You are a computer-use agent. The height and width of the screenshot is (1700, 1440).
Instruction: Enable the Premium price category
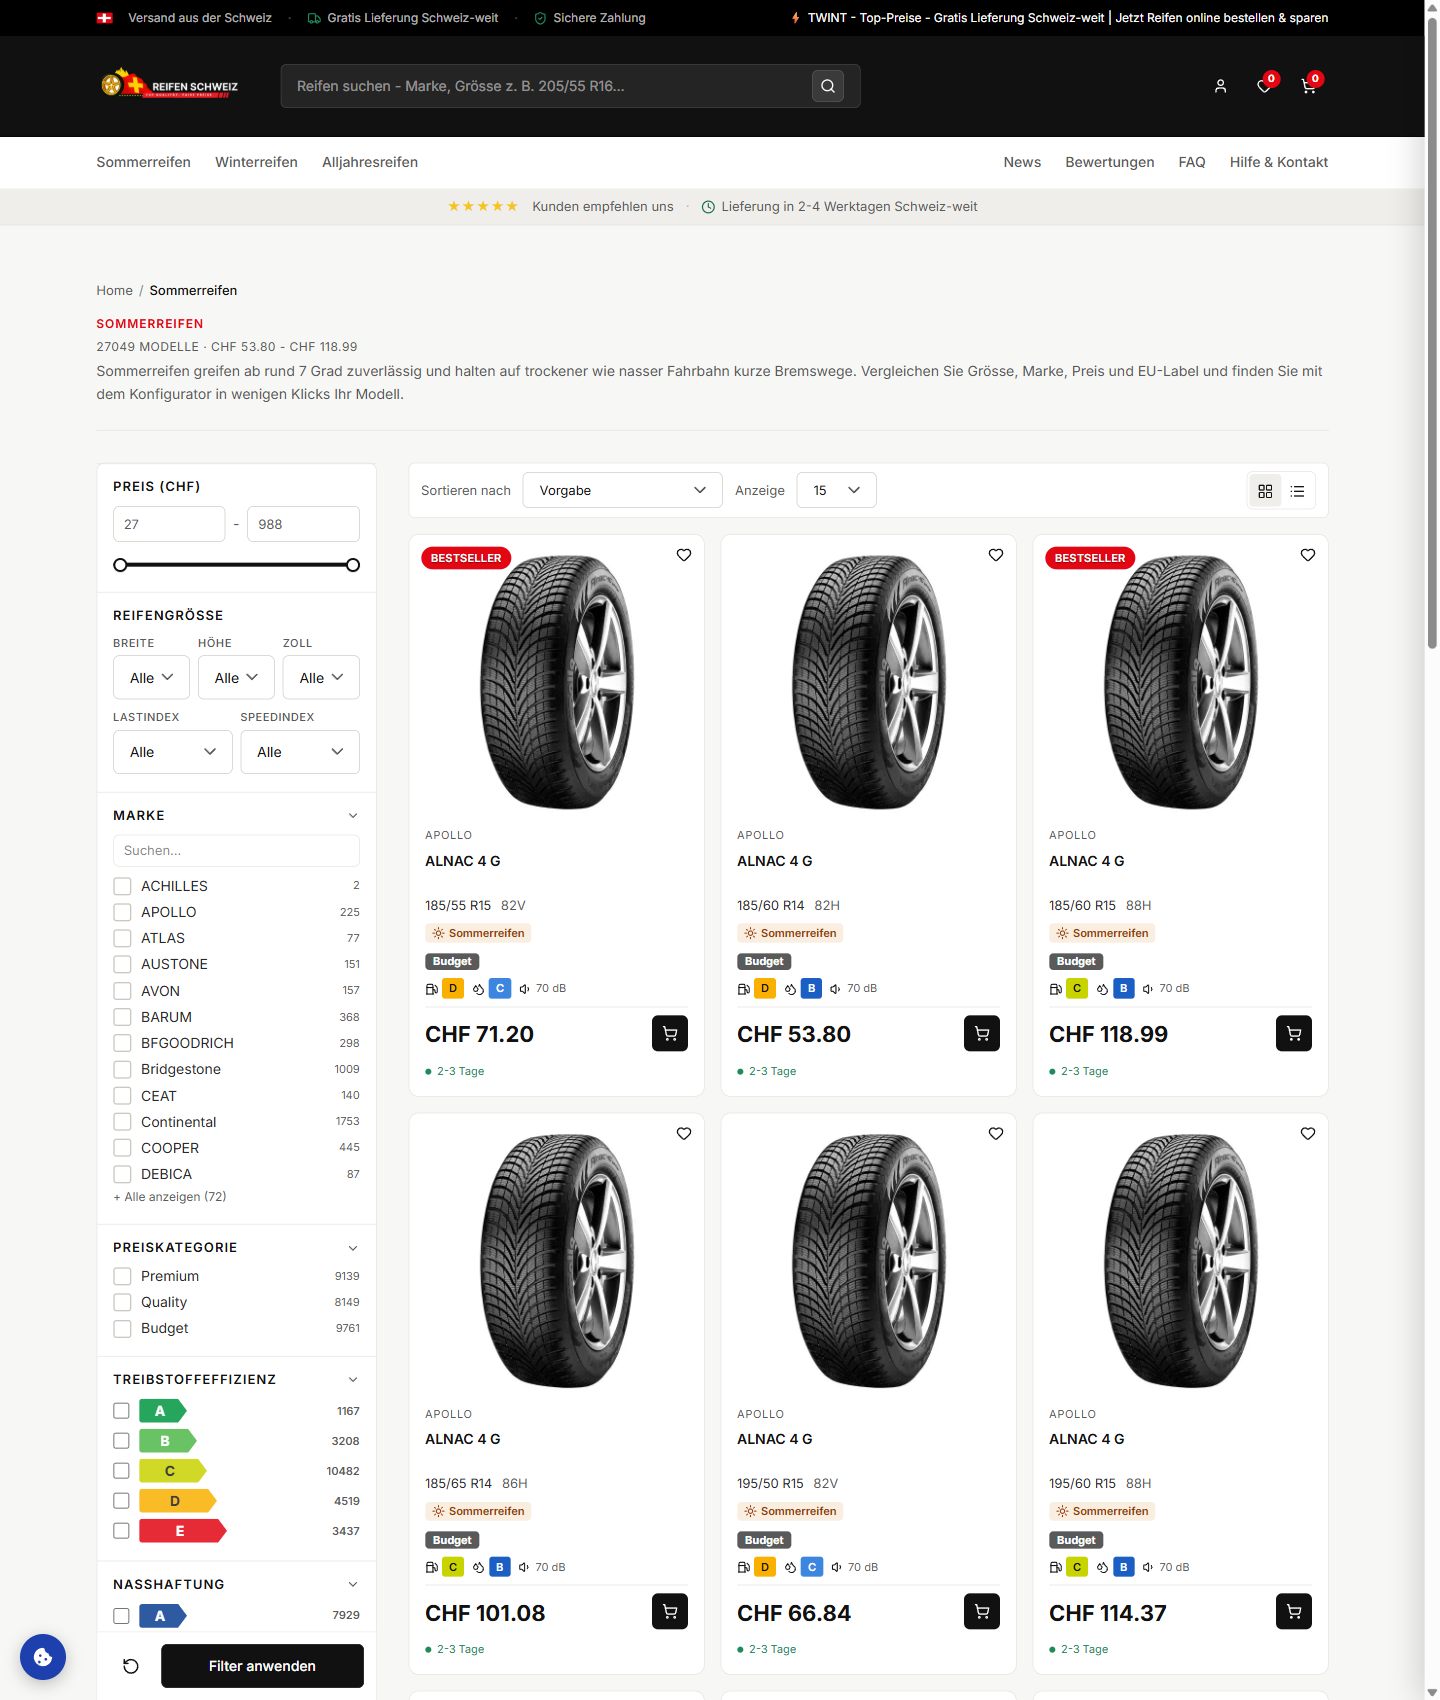pos(122,1276)
